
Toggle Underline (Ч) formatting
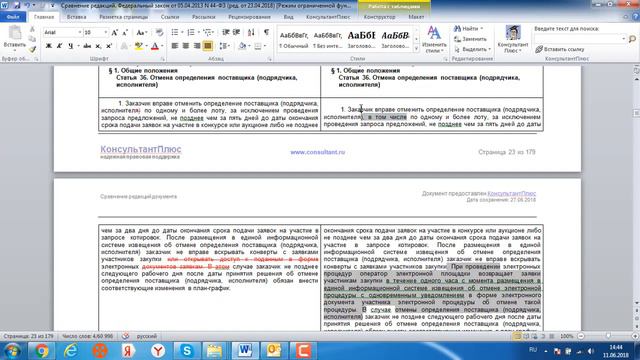[x=71, y=46]
